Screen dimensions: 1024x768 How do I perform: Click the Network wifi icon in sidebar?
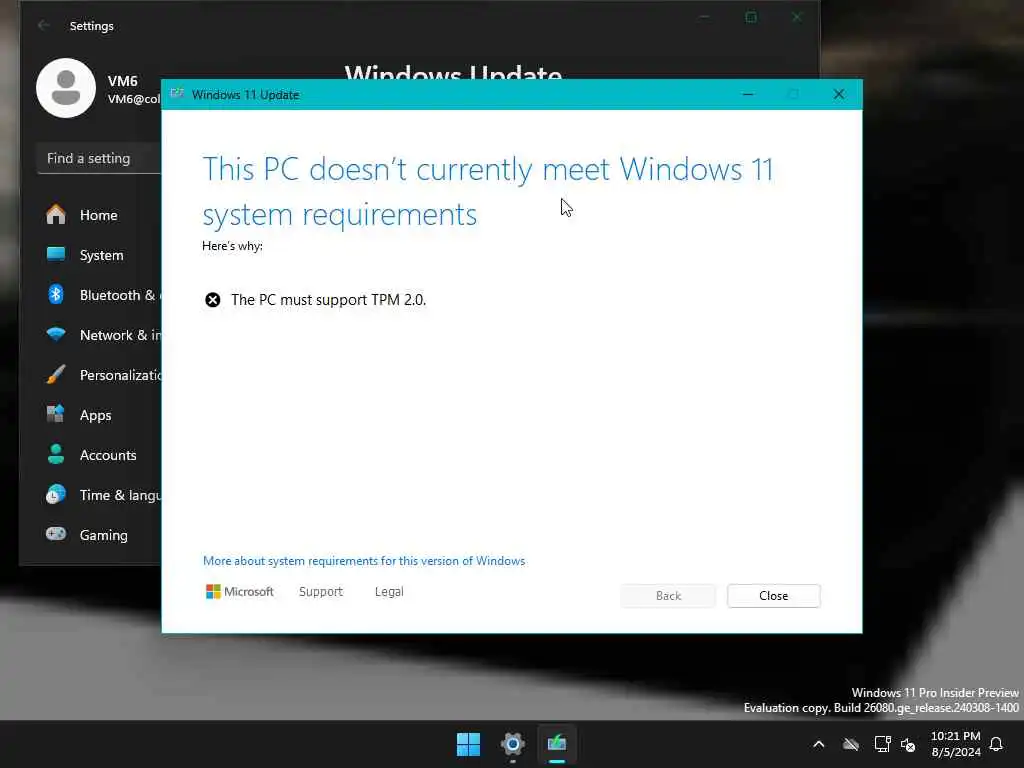(x=56, y=334)
